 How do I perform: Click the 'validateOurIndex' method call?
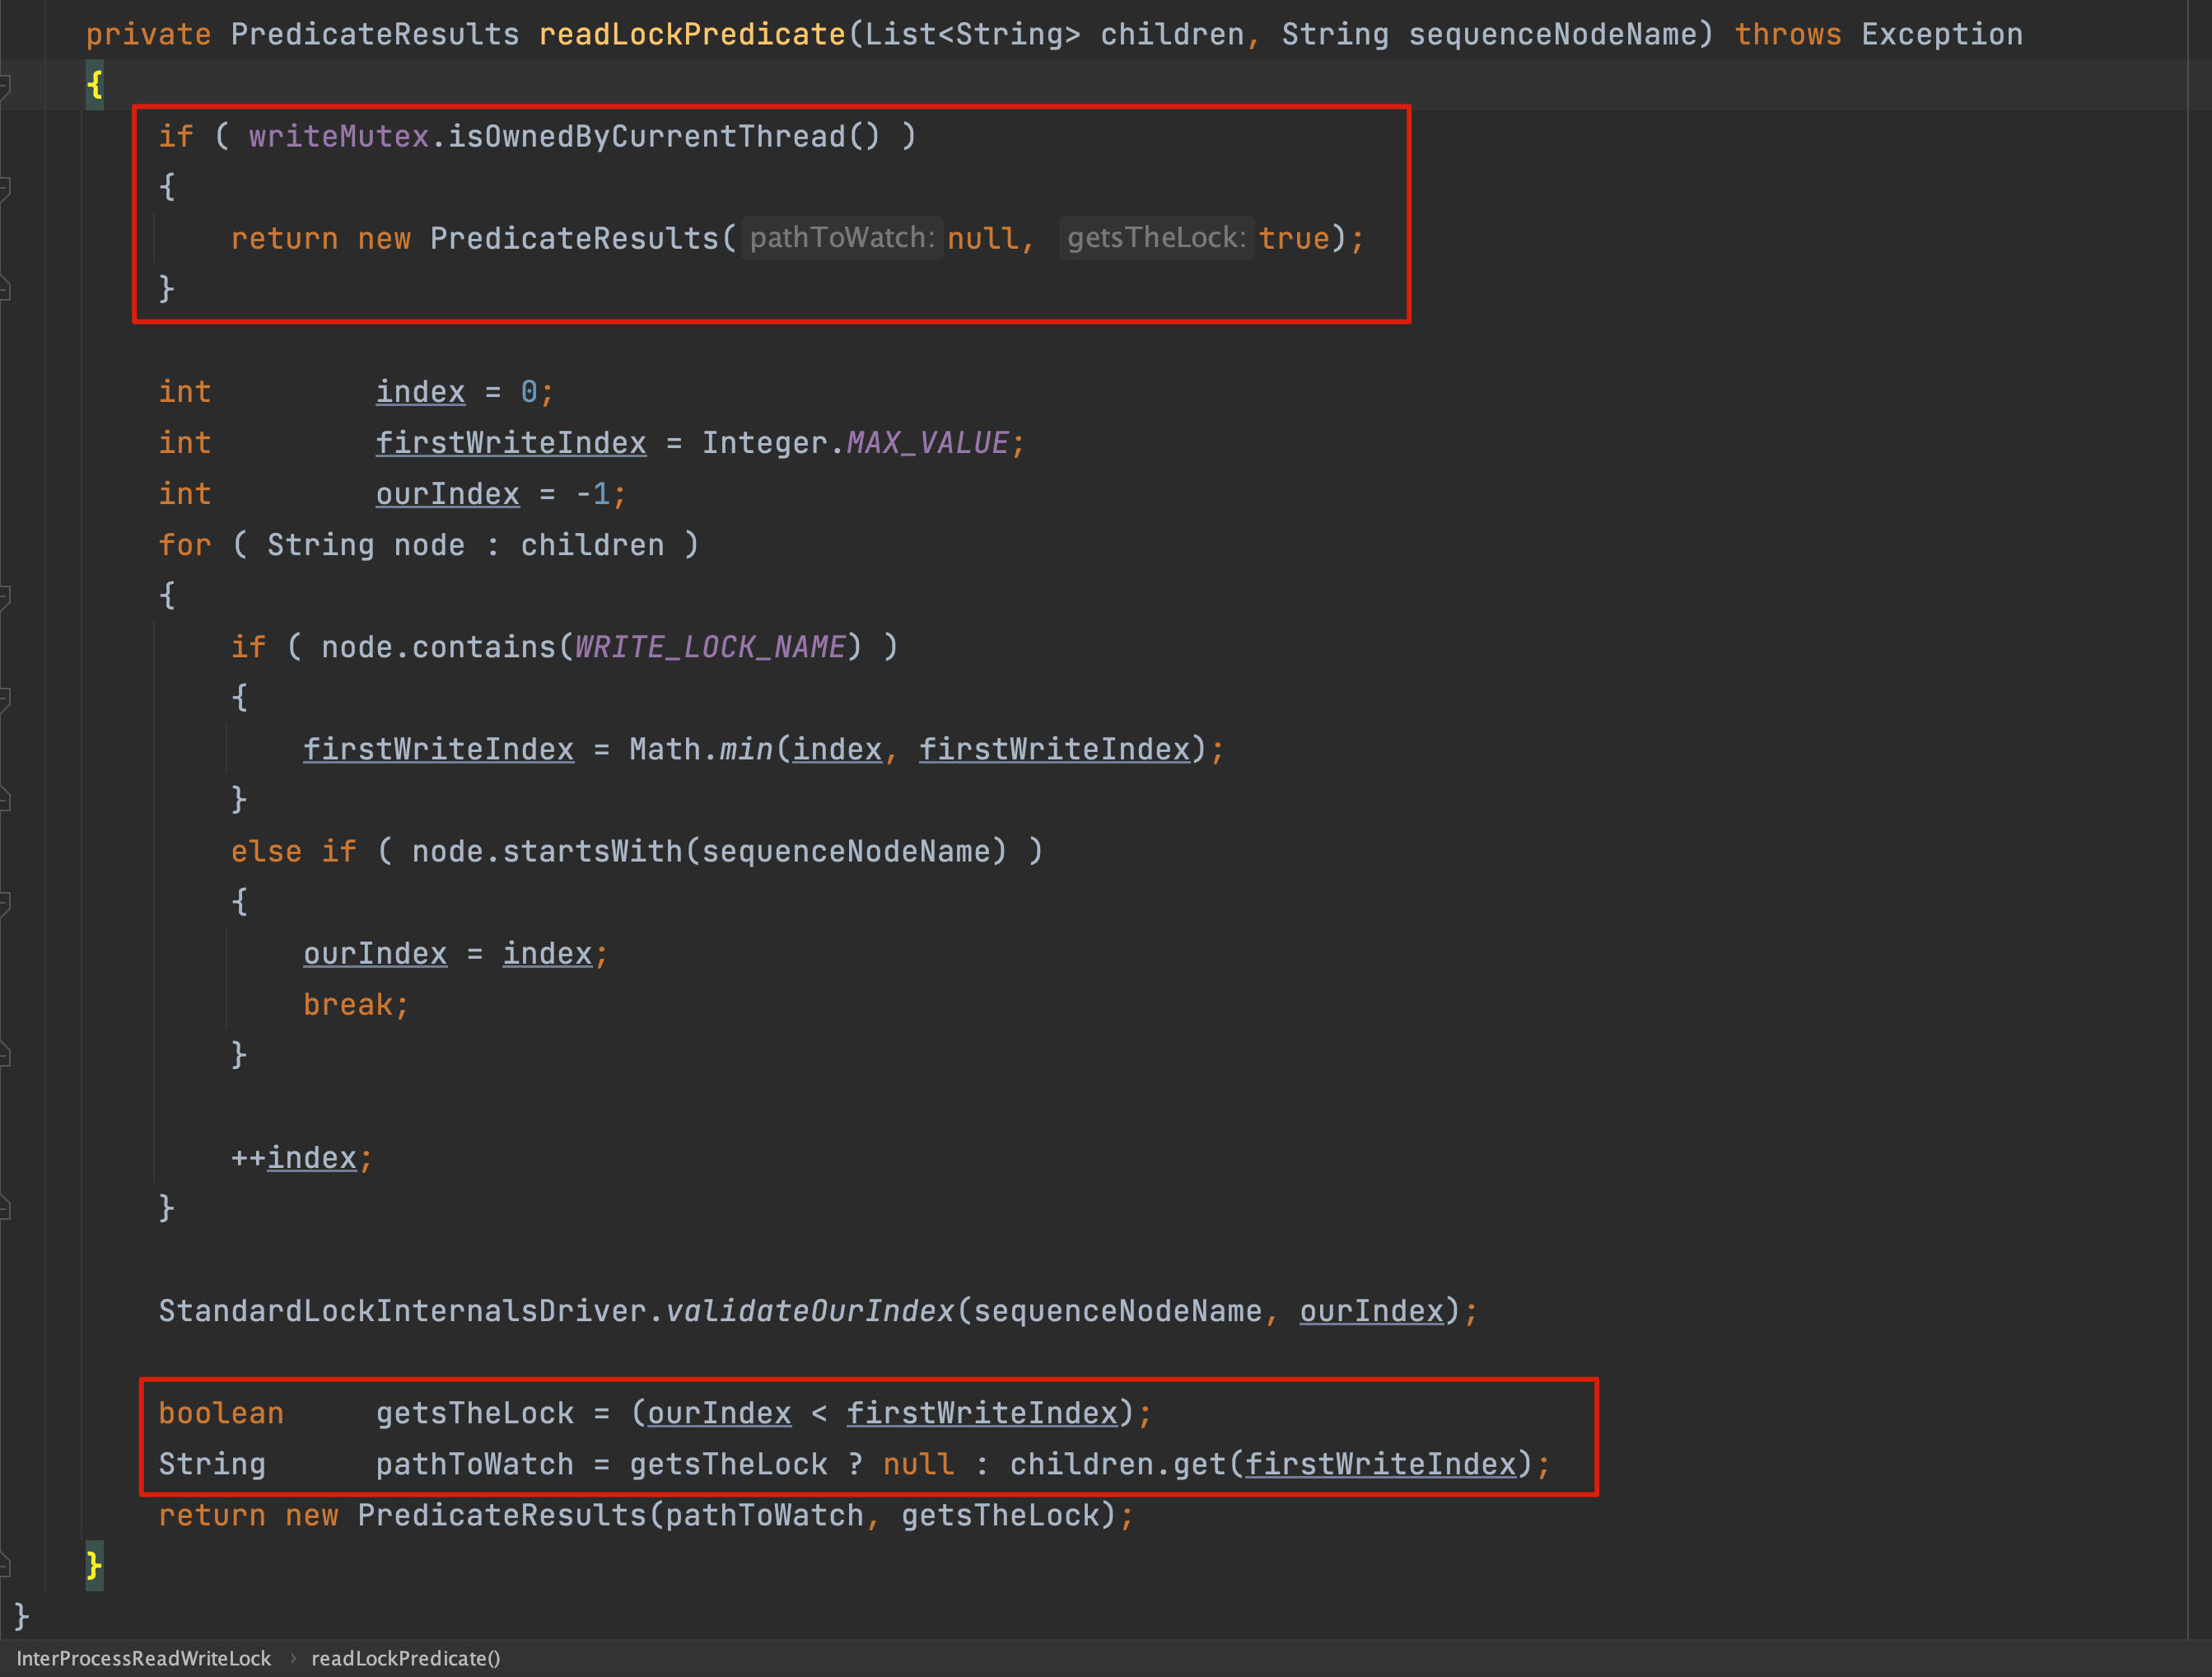[811, 1311]
